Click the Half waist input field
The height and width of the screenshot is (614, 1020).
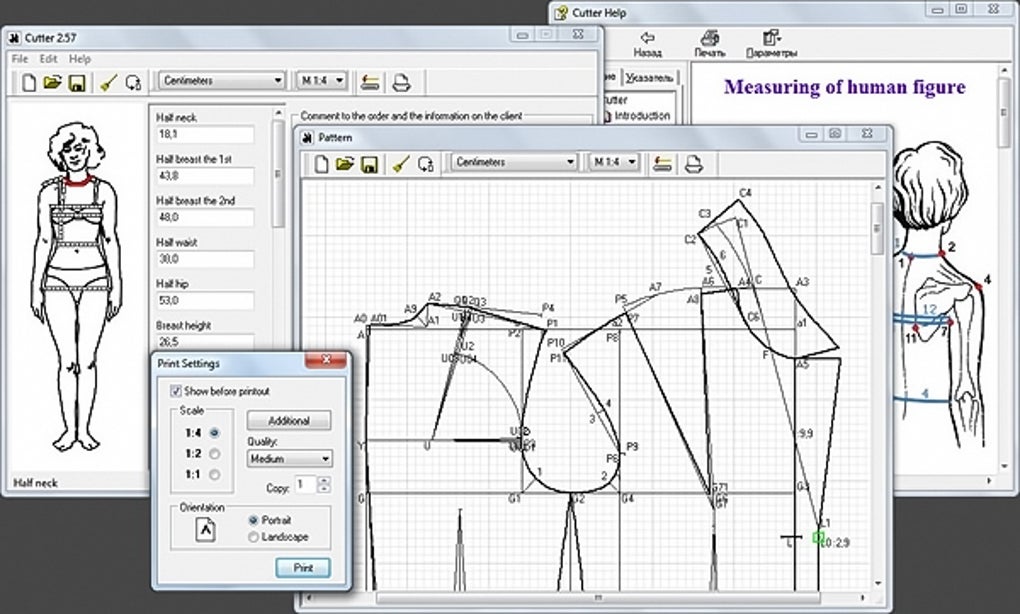[x=204, y=259]
